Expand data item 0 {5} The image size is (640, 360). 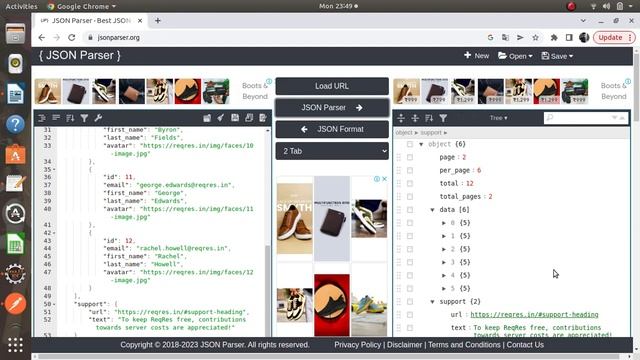(444, 223)
